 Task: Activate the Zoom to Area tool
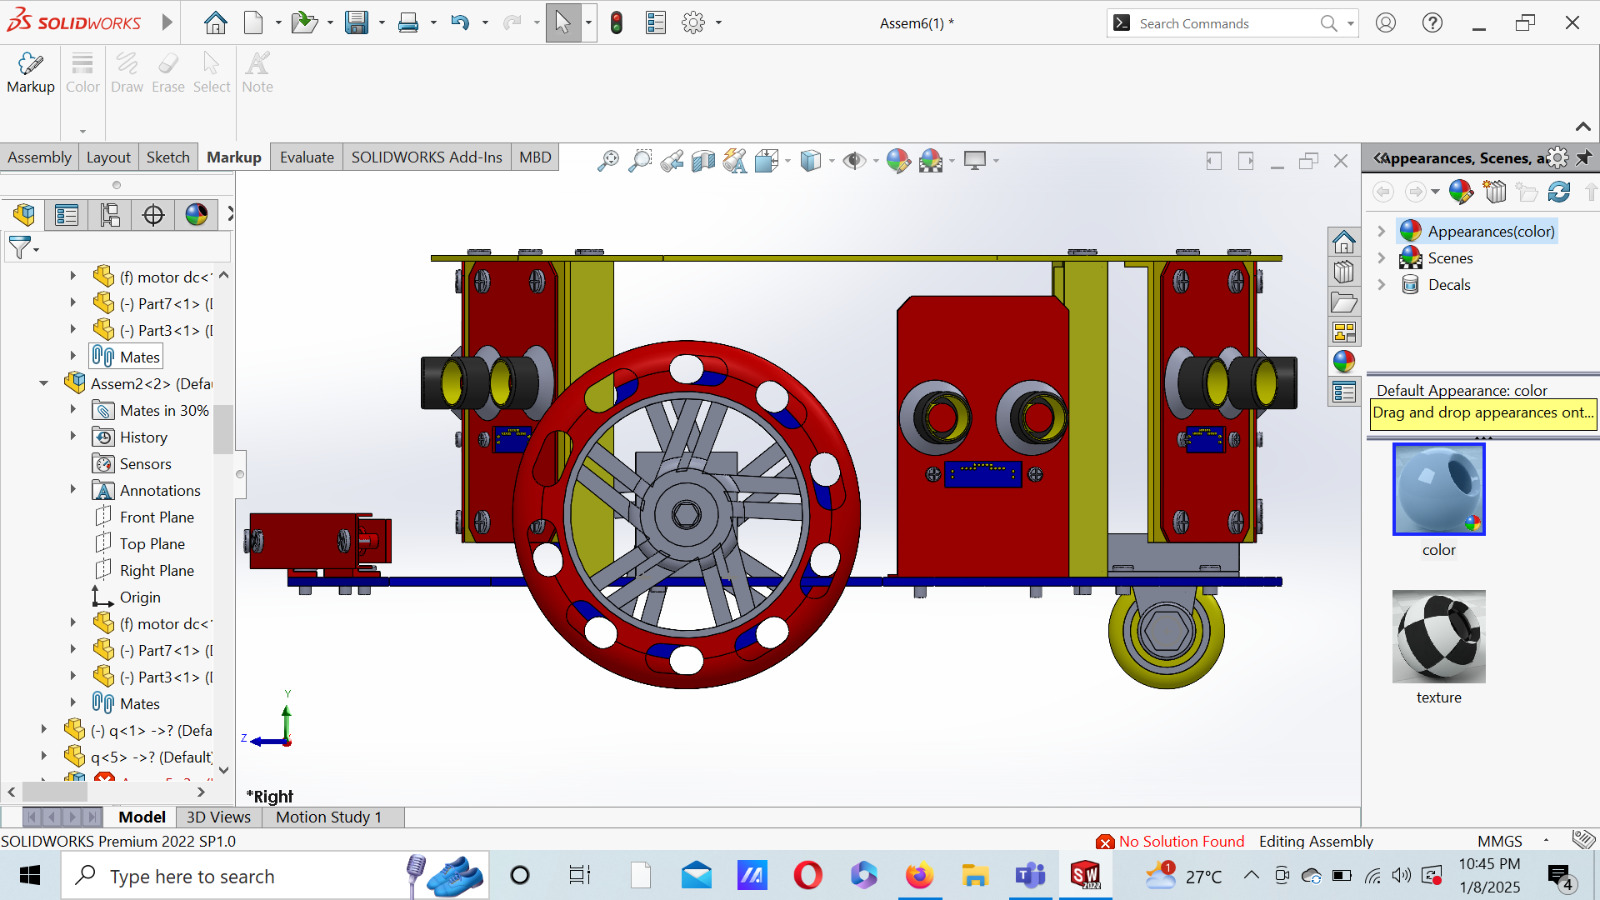[641, 160]
